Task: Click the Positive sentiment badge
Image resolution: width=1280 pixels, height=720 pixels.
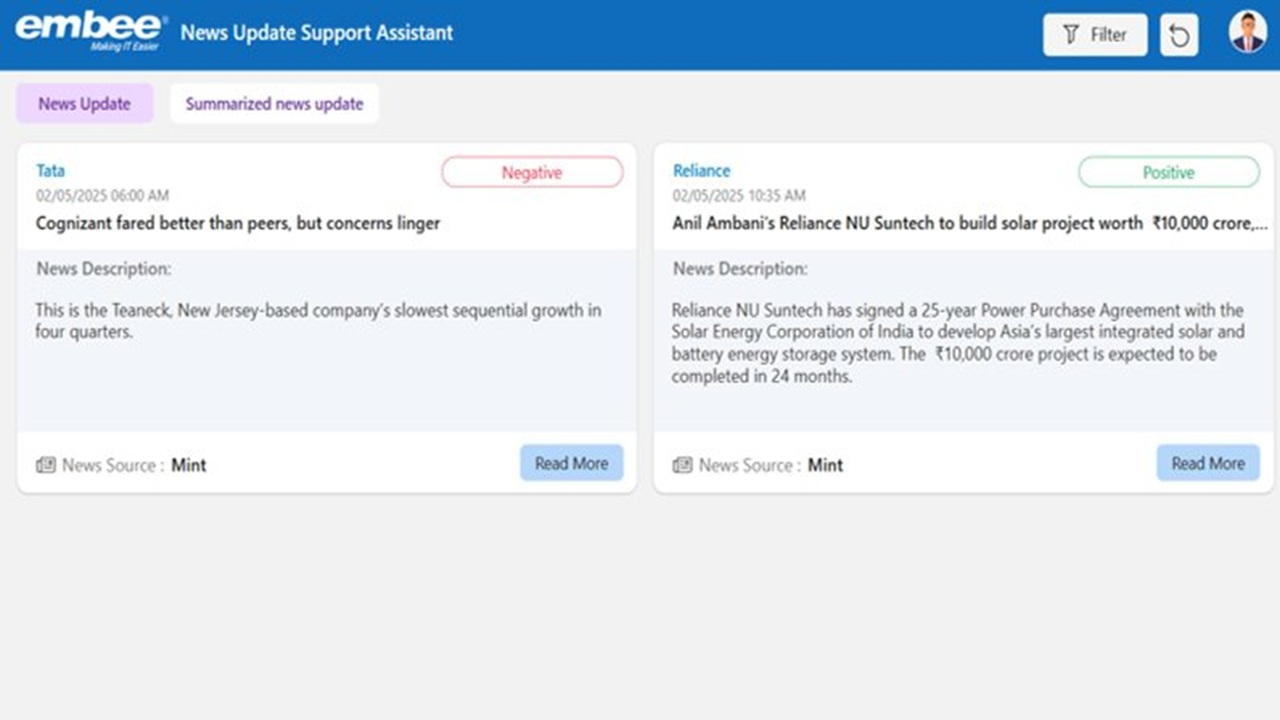Action: [x=1169, y=172]
